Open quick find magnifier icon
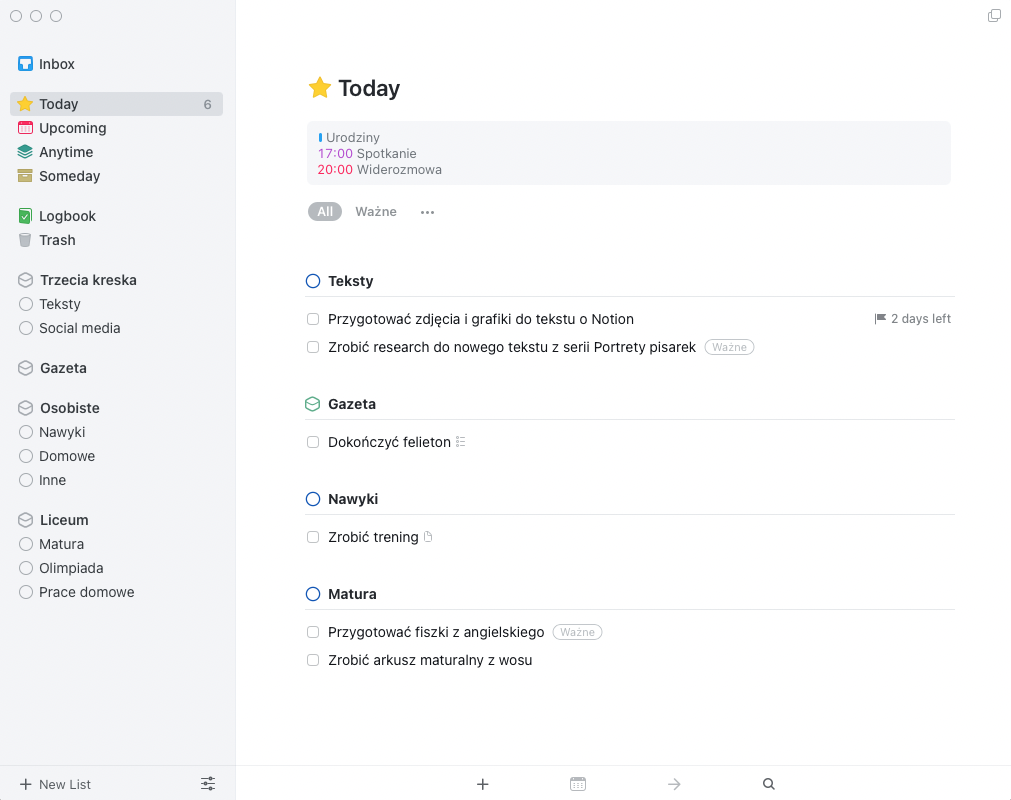The height and width of the screenshot is (800, 1011). (x=769, y=784)
